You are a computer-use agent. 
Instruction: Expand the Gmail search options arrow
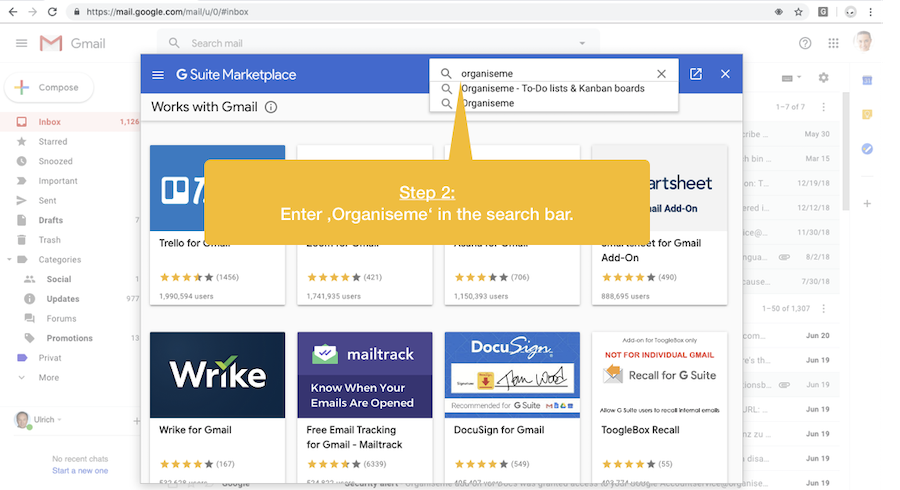[582, 43]
